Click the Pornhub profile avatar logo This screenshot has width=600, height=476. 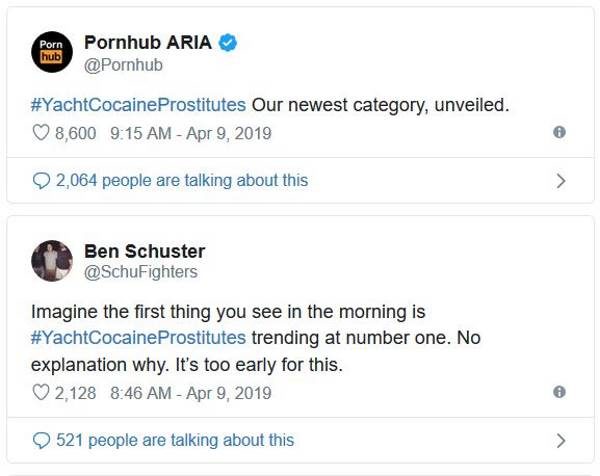[x=52, y=52]
